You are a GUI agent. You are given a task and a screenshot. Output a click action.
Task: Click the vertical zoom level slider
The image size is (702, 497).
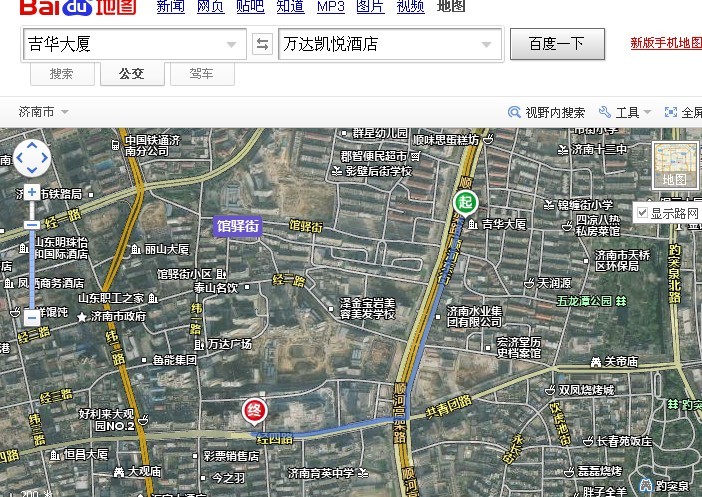32,255
